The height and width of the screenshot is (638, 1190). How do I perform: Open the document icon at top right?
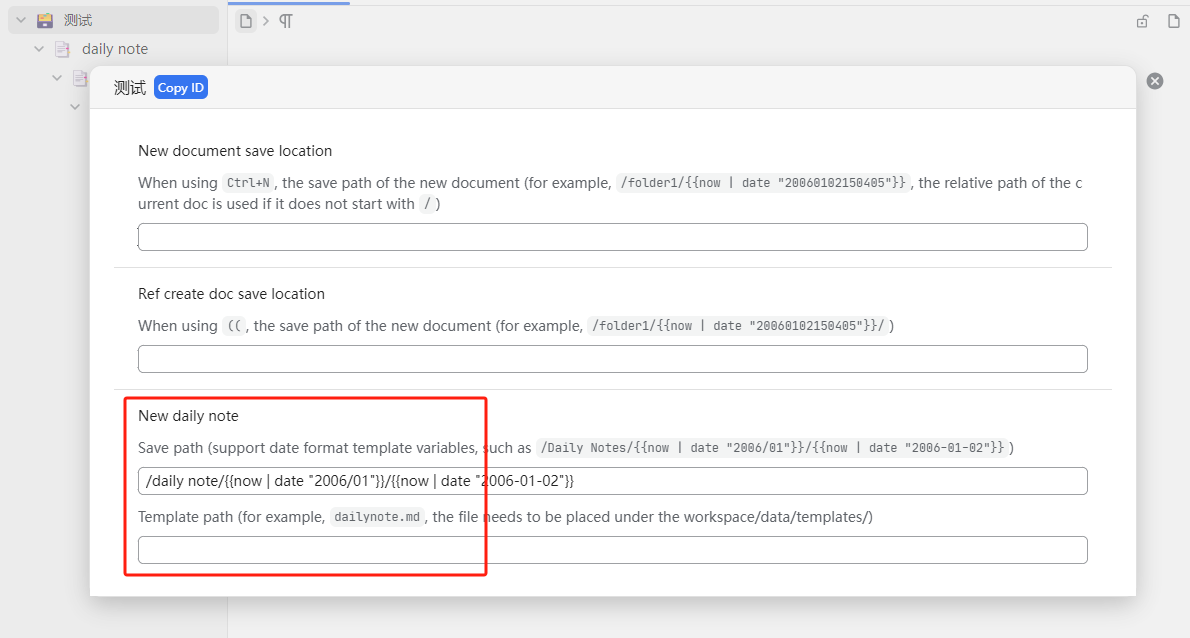tap(1174, 21)
